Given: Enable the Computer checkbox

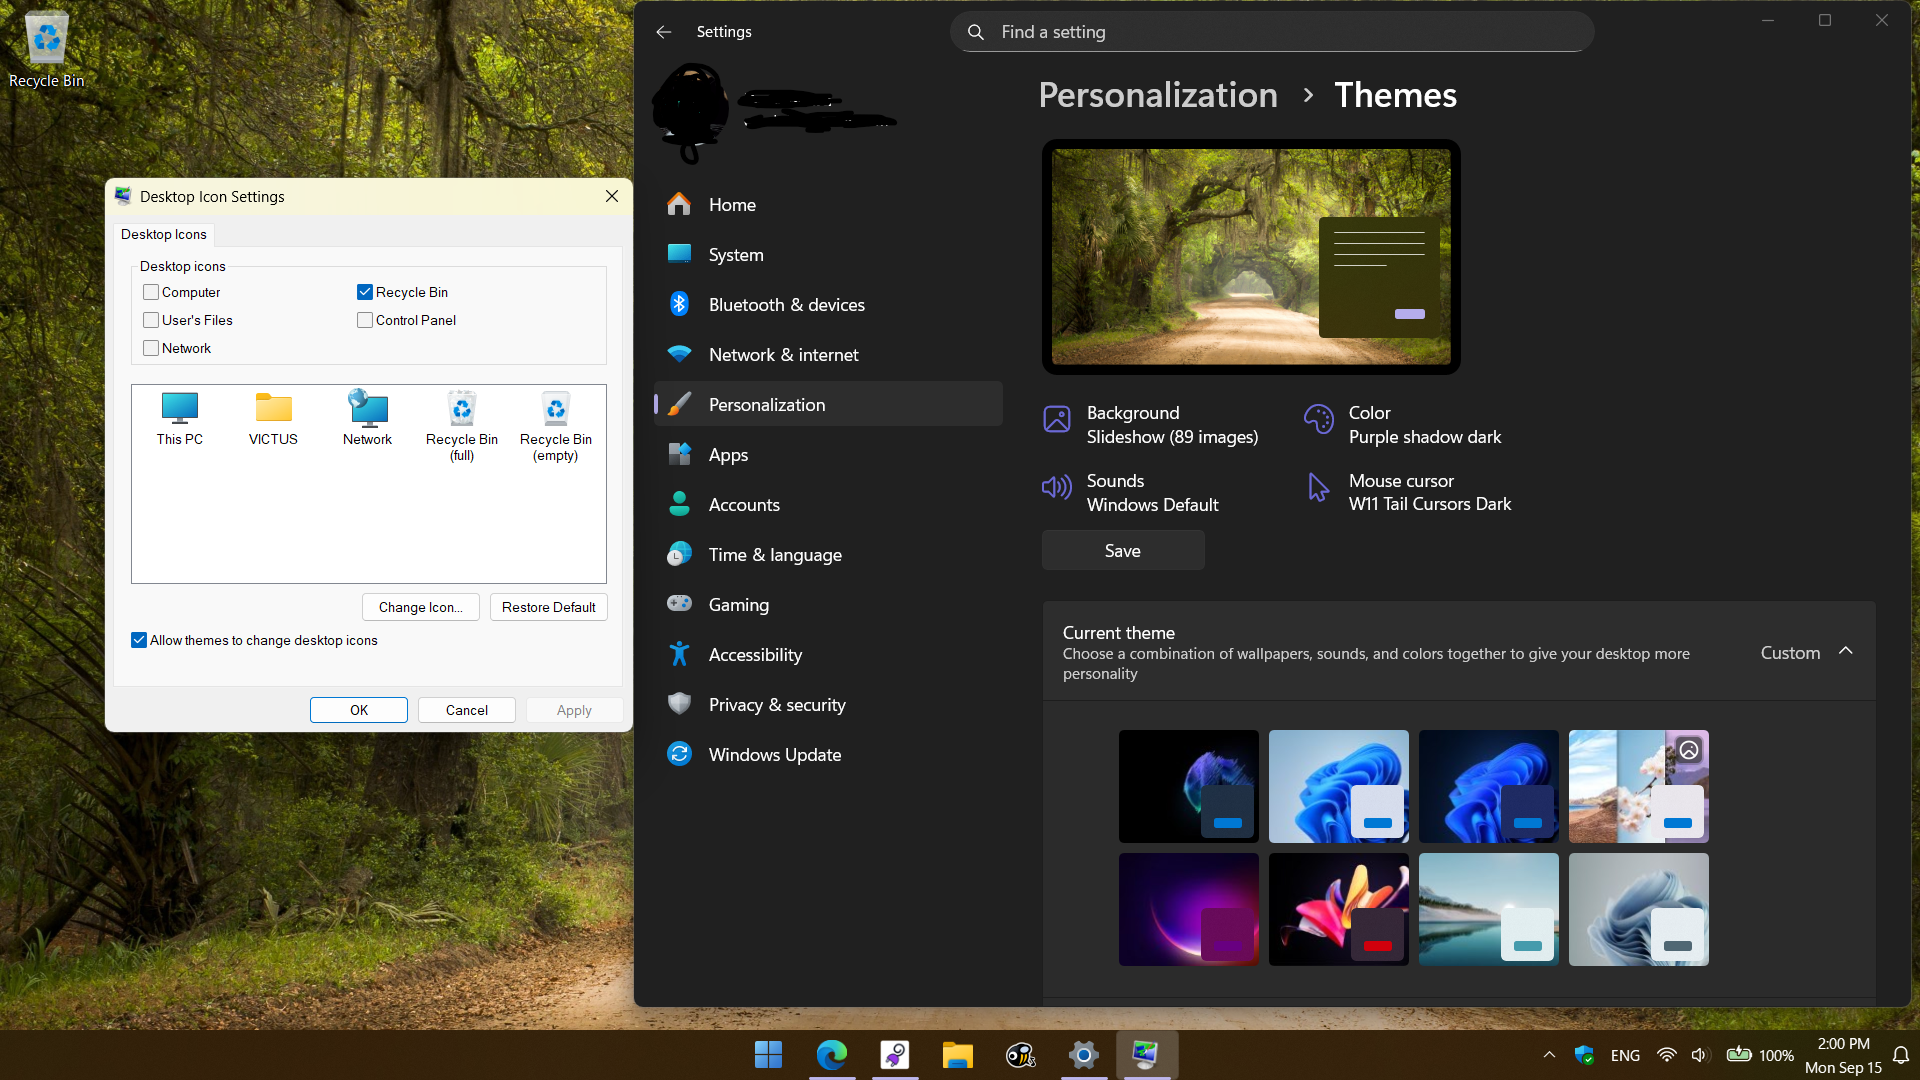Looking at the screenshot, I should click(x=151, y=292).
